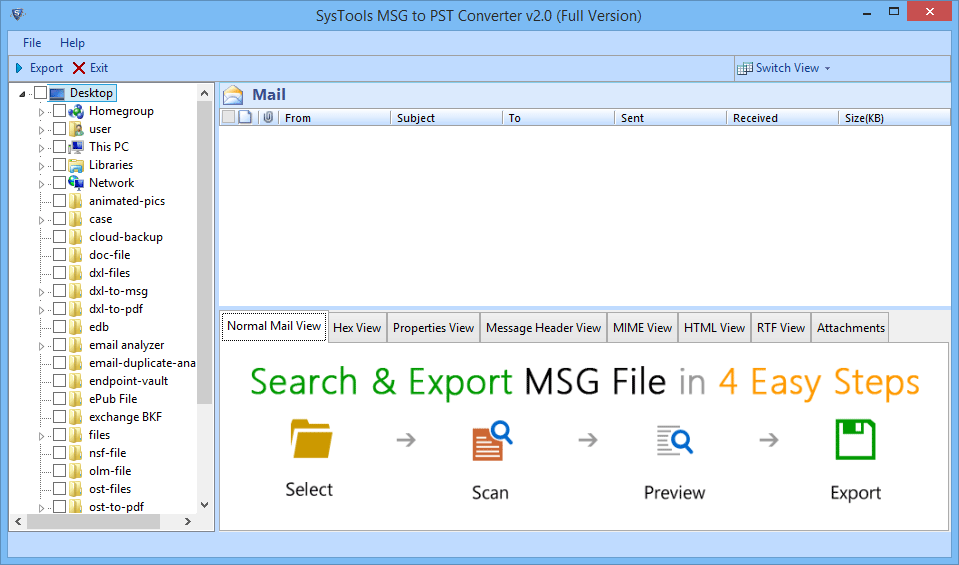The image size is (959, 565).
Task: Sort by the Size(KB) column header
Action: coord(894,118)
